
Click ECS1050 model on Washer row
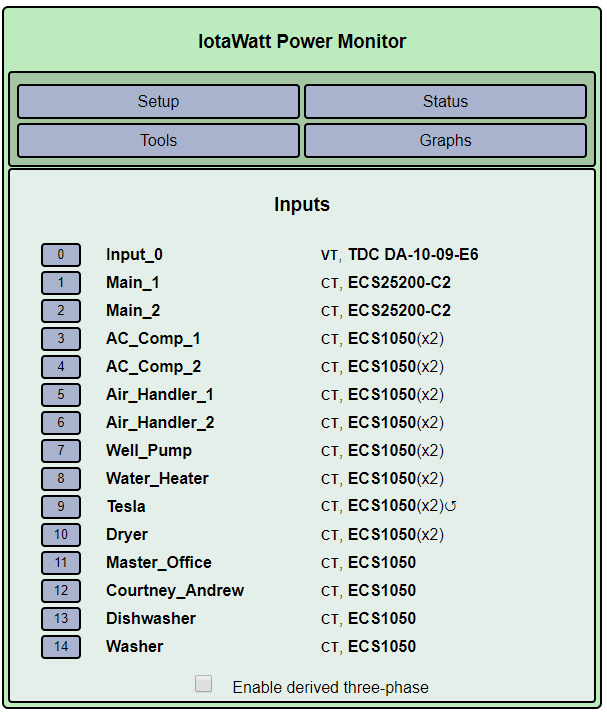pos(382,647)
